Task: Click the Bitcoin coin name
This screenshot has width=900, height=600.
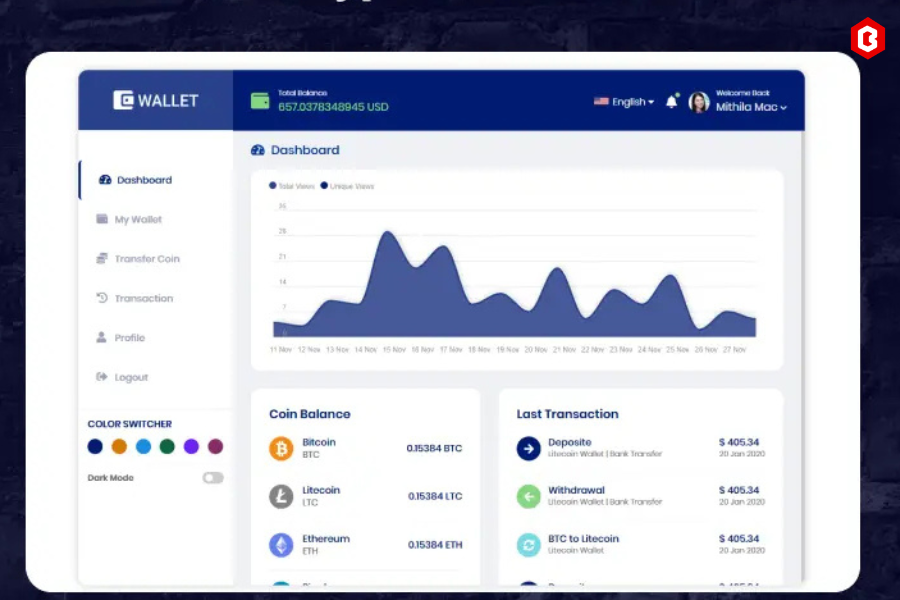Action: pos(319,442)
